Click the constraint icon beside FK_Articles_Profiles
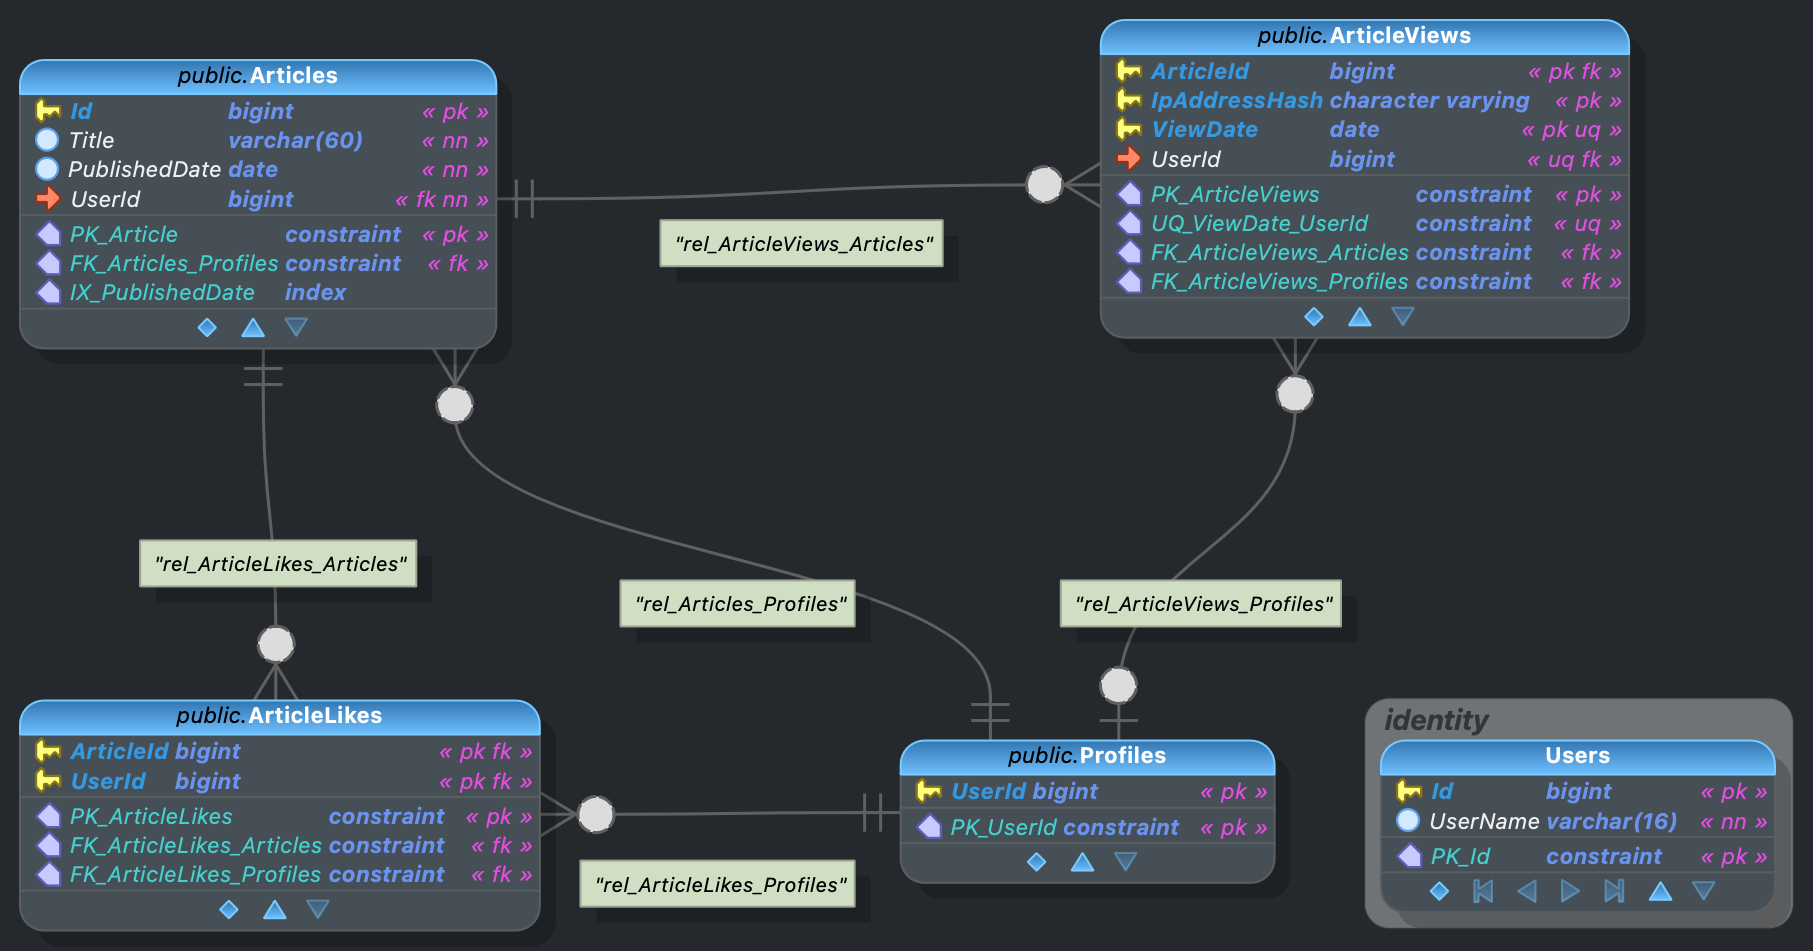The image size is (1813, 951). pyautogui.click(x=48, y=263)
